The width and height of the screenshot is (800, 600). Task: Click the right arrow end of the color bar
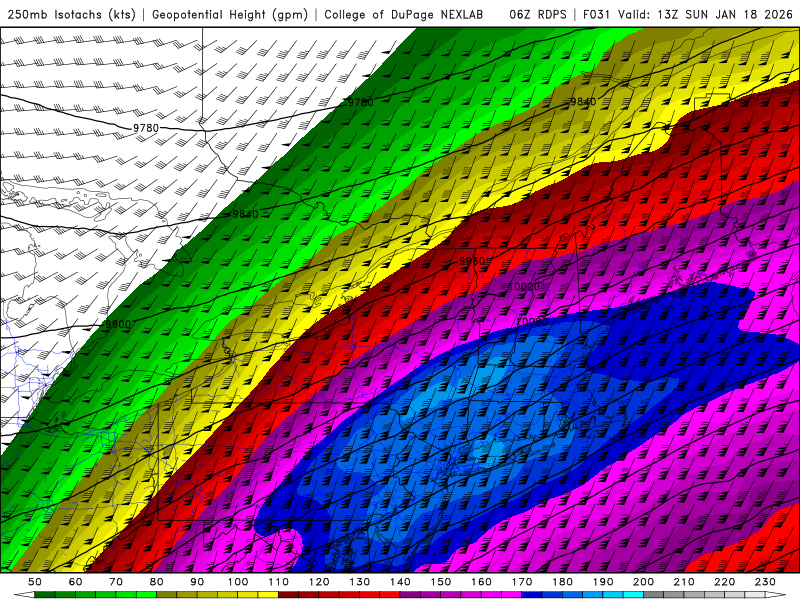(x=776, y=595)
